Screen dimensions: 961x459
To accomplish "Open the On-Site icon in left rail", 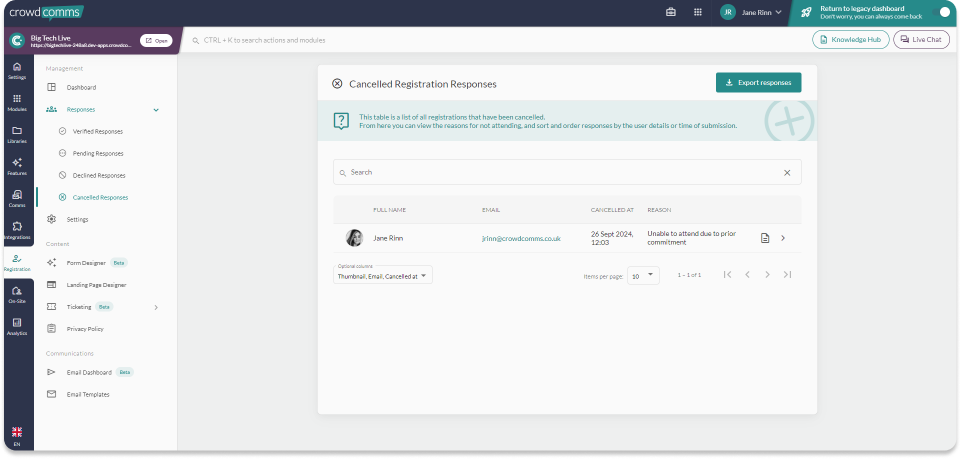I will (17, 294).
